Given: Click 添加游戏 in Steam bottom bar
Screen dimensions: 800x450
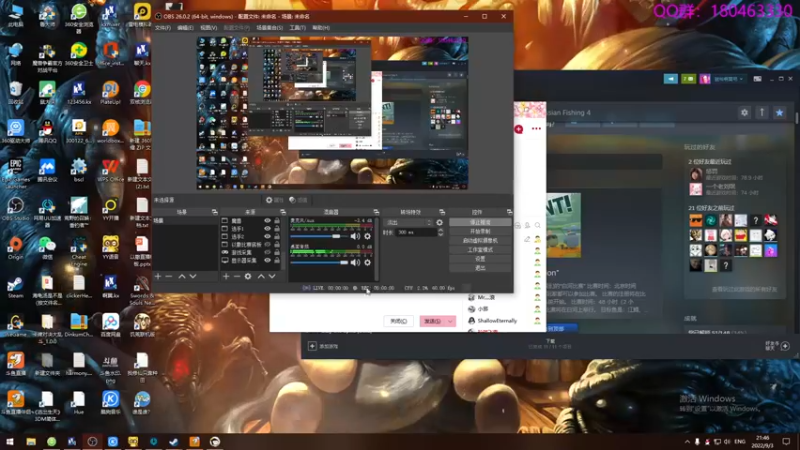Looking at the screenshot, I should [x=323, y=346].
